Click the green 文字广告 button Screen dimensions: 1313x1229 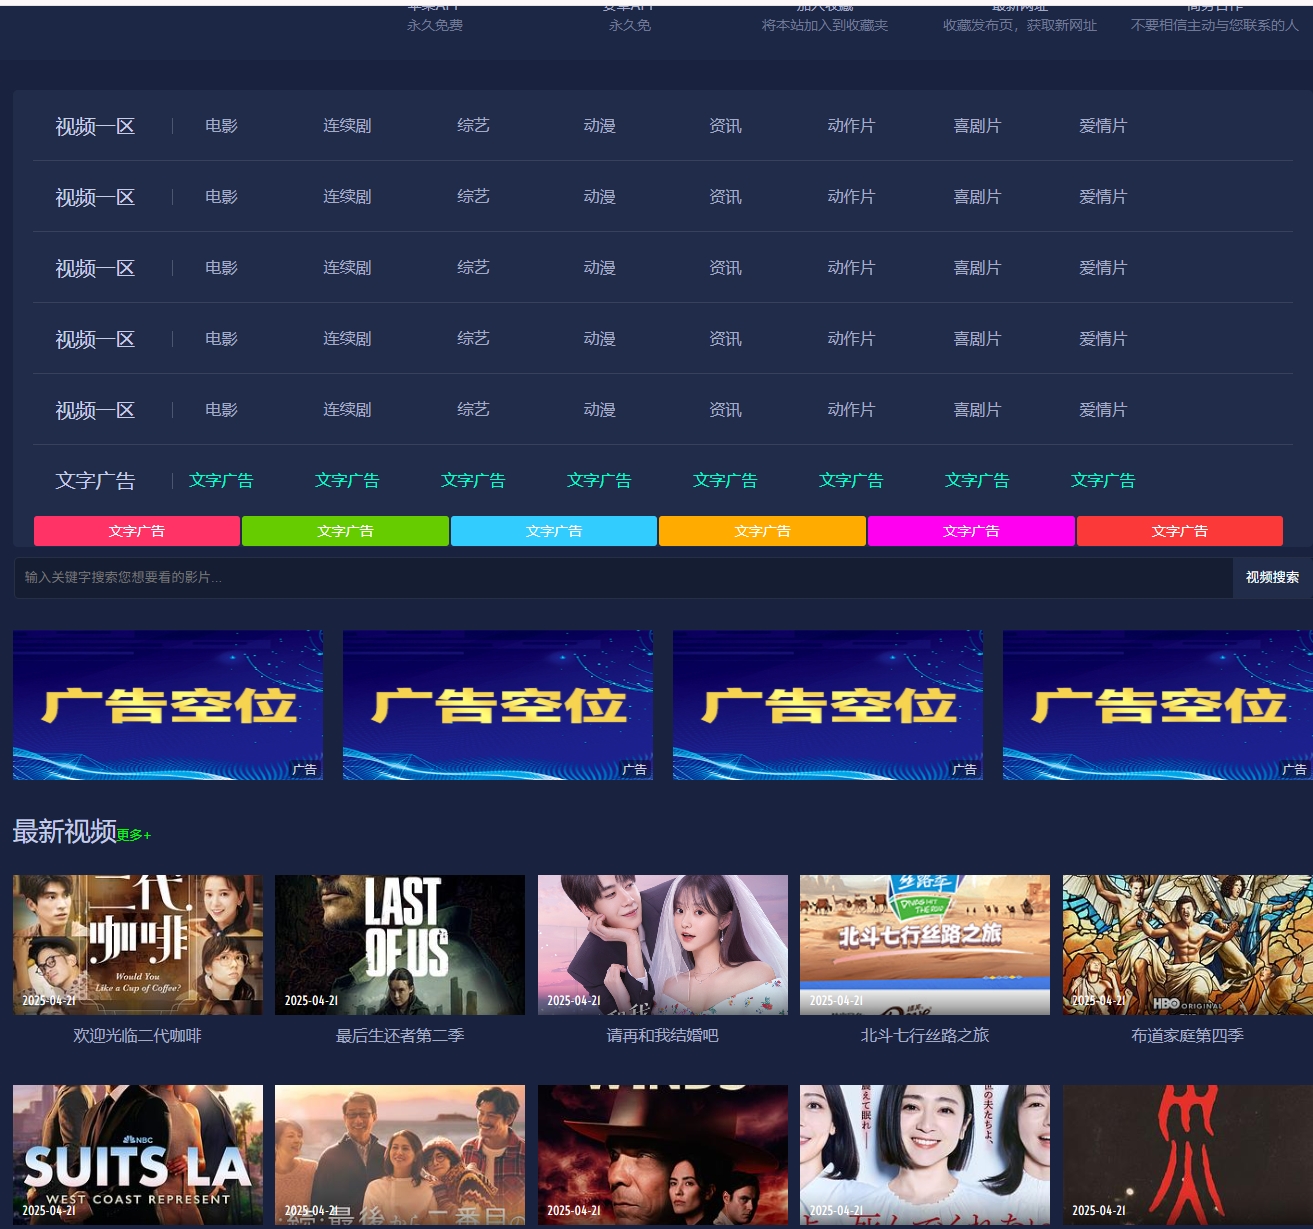click(345, 531)
